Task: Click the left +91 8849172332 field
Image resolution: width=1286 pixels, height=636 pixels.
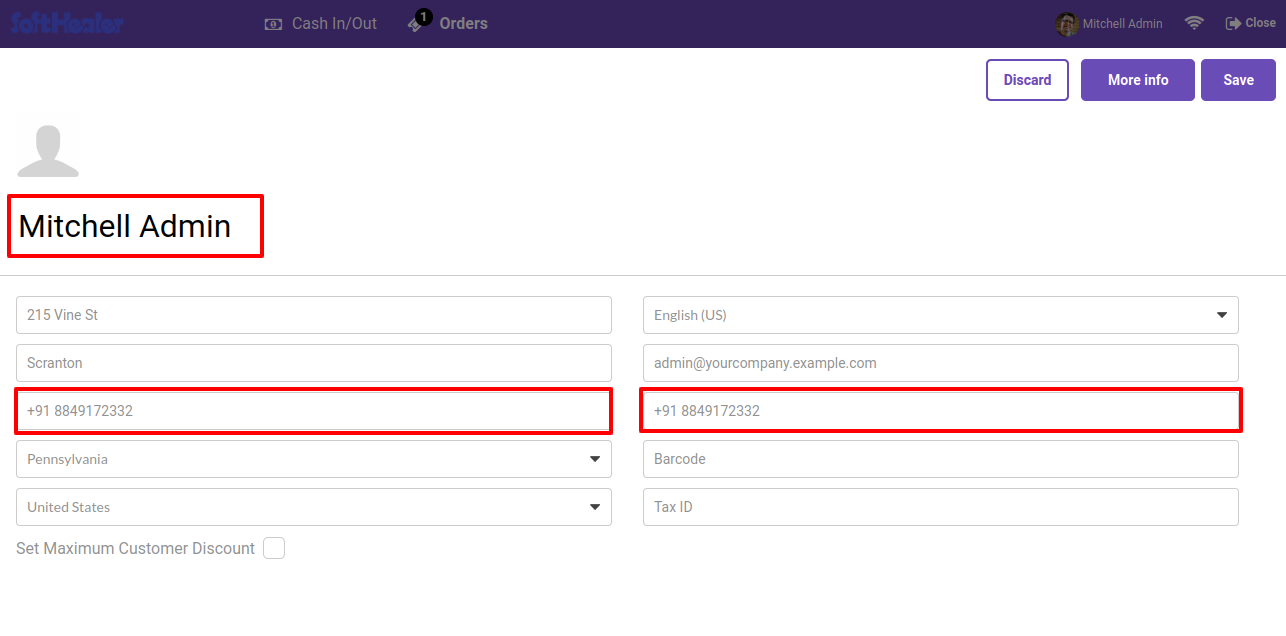Action: point(314,411)
